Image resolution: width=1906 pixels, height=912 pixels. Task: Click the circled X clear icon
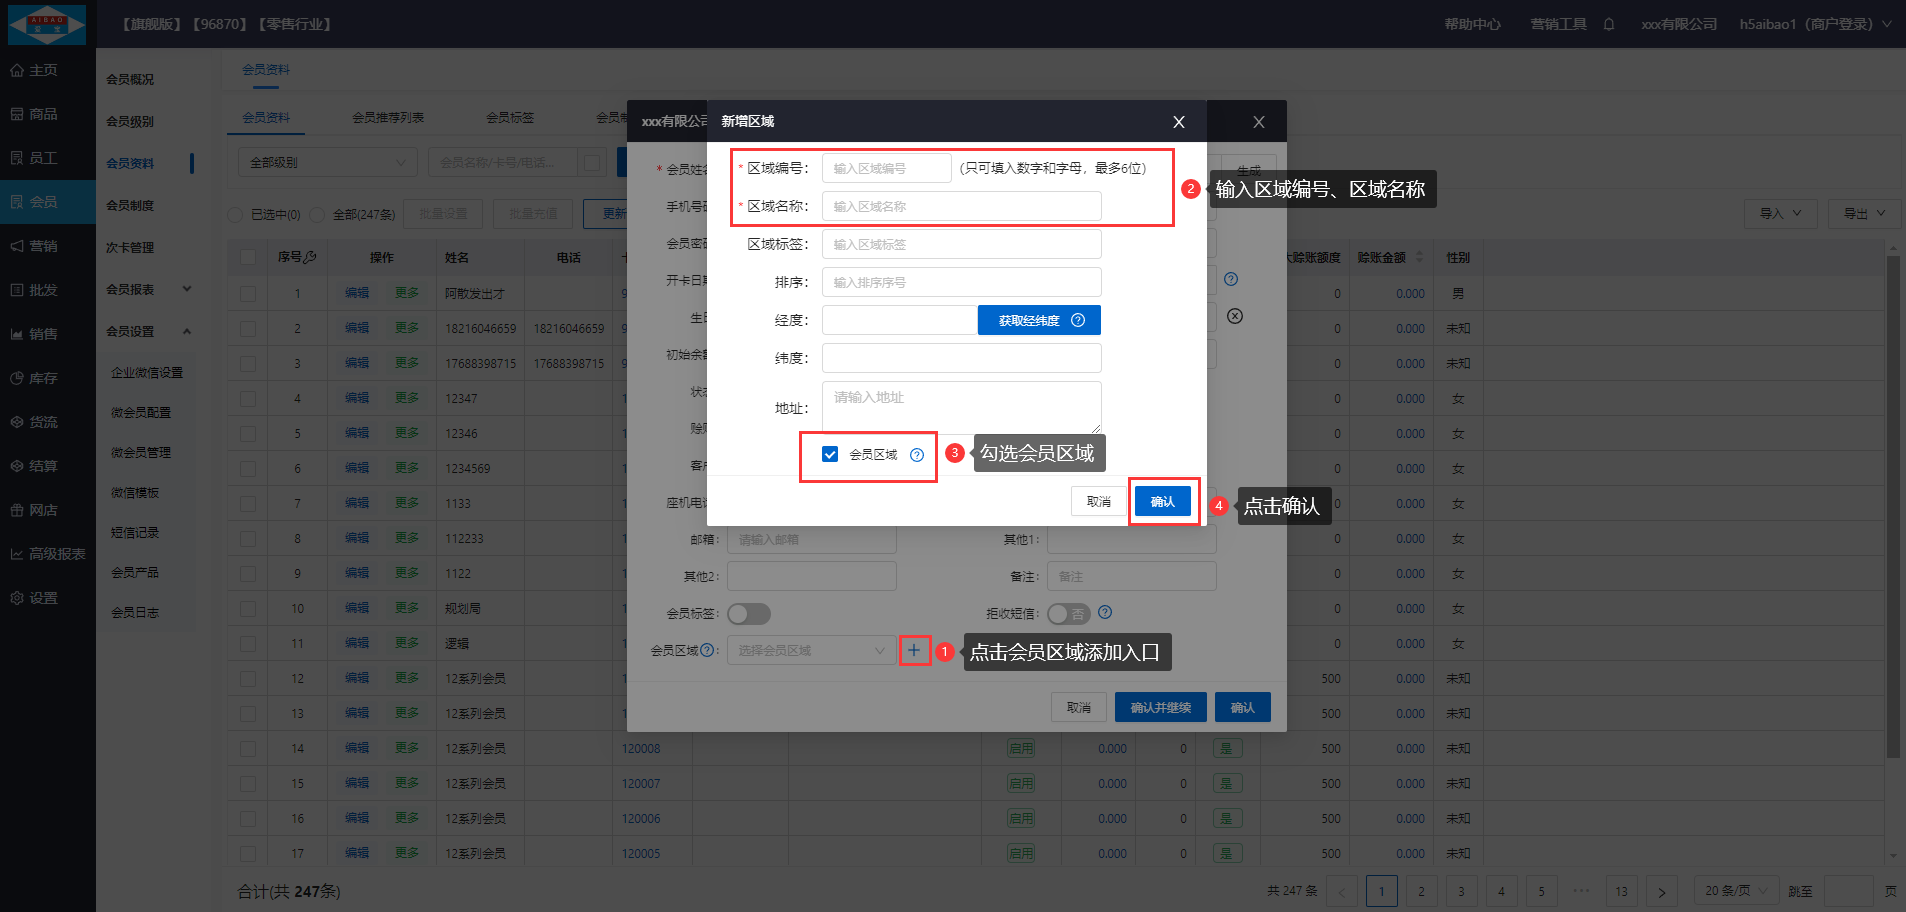coord(1235,316)
